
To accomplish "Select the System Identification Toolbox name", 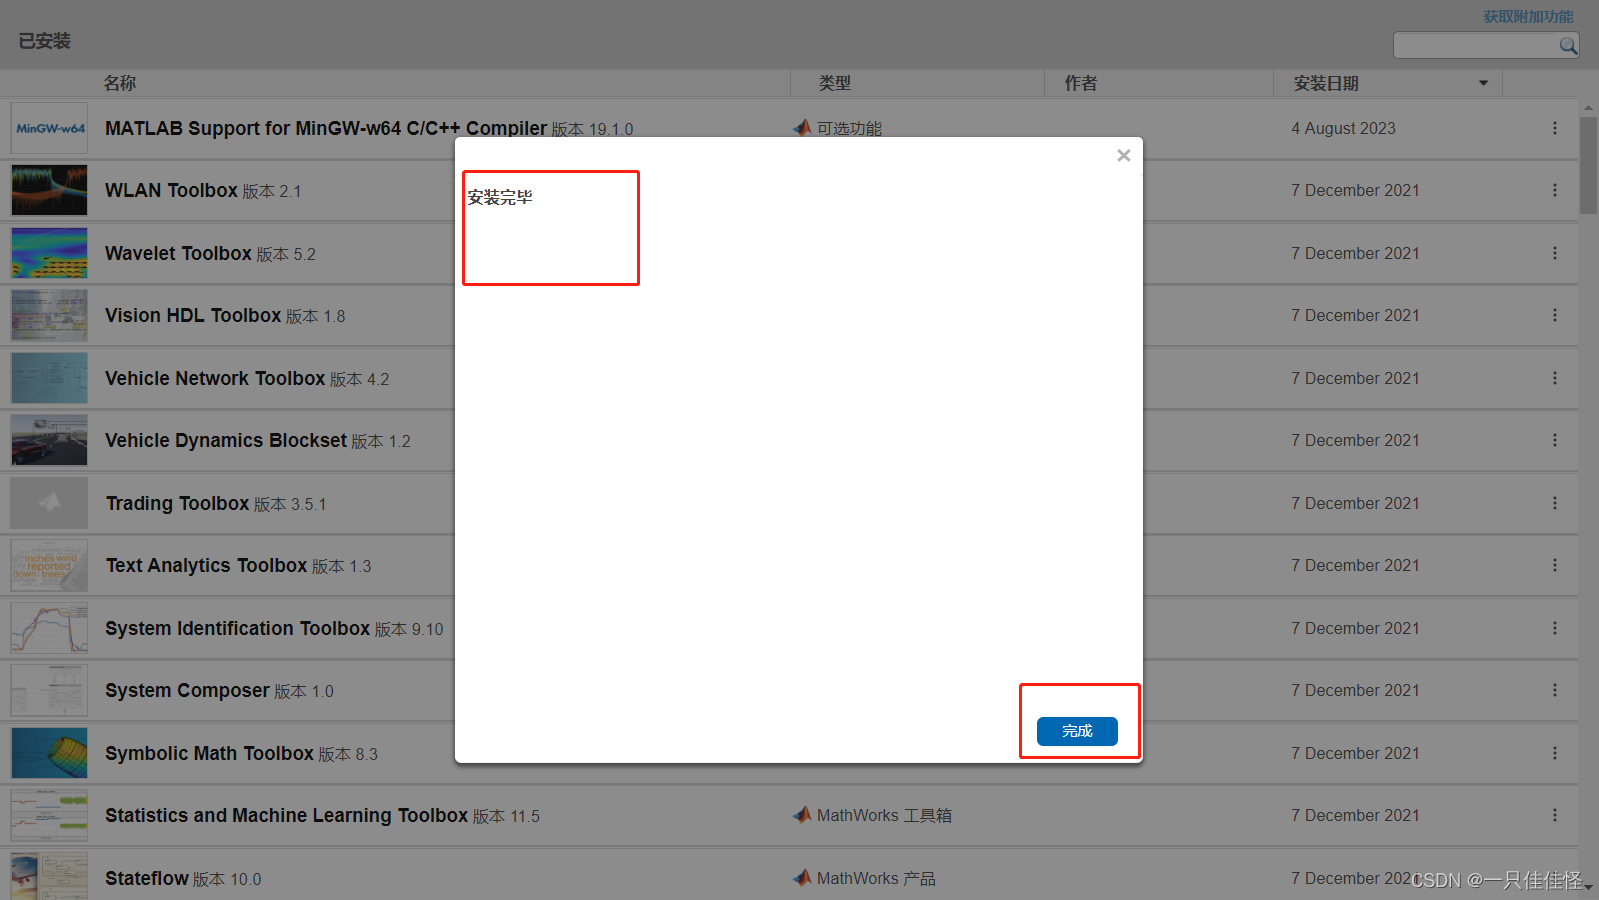I will 238,628.
